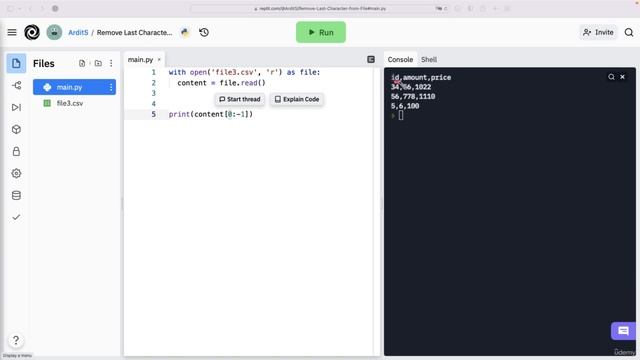The width and height of the screenshot is (640, 360).
Task: Click Explain Code button
Action: point(297,99)
